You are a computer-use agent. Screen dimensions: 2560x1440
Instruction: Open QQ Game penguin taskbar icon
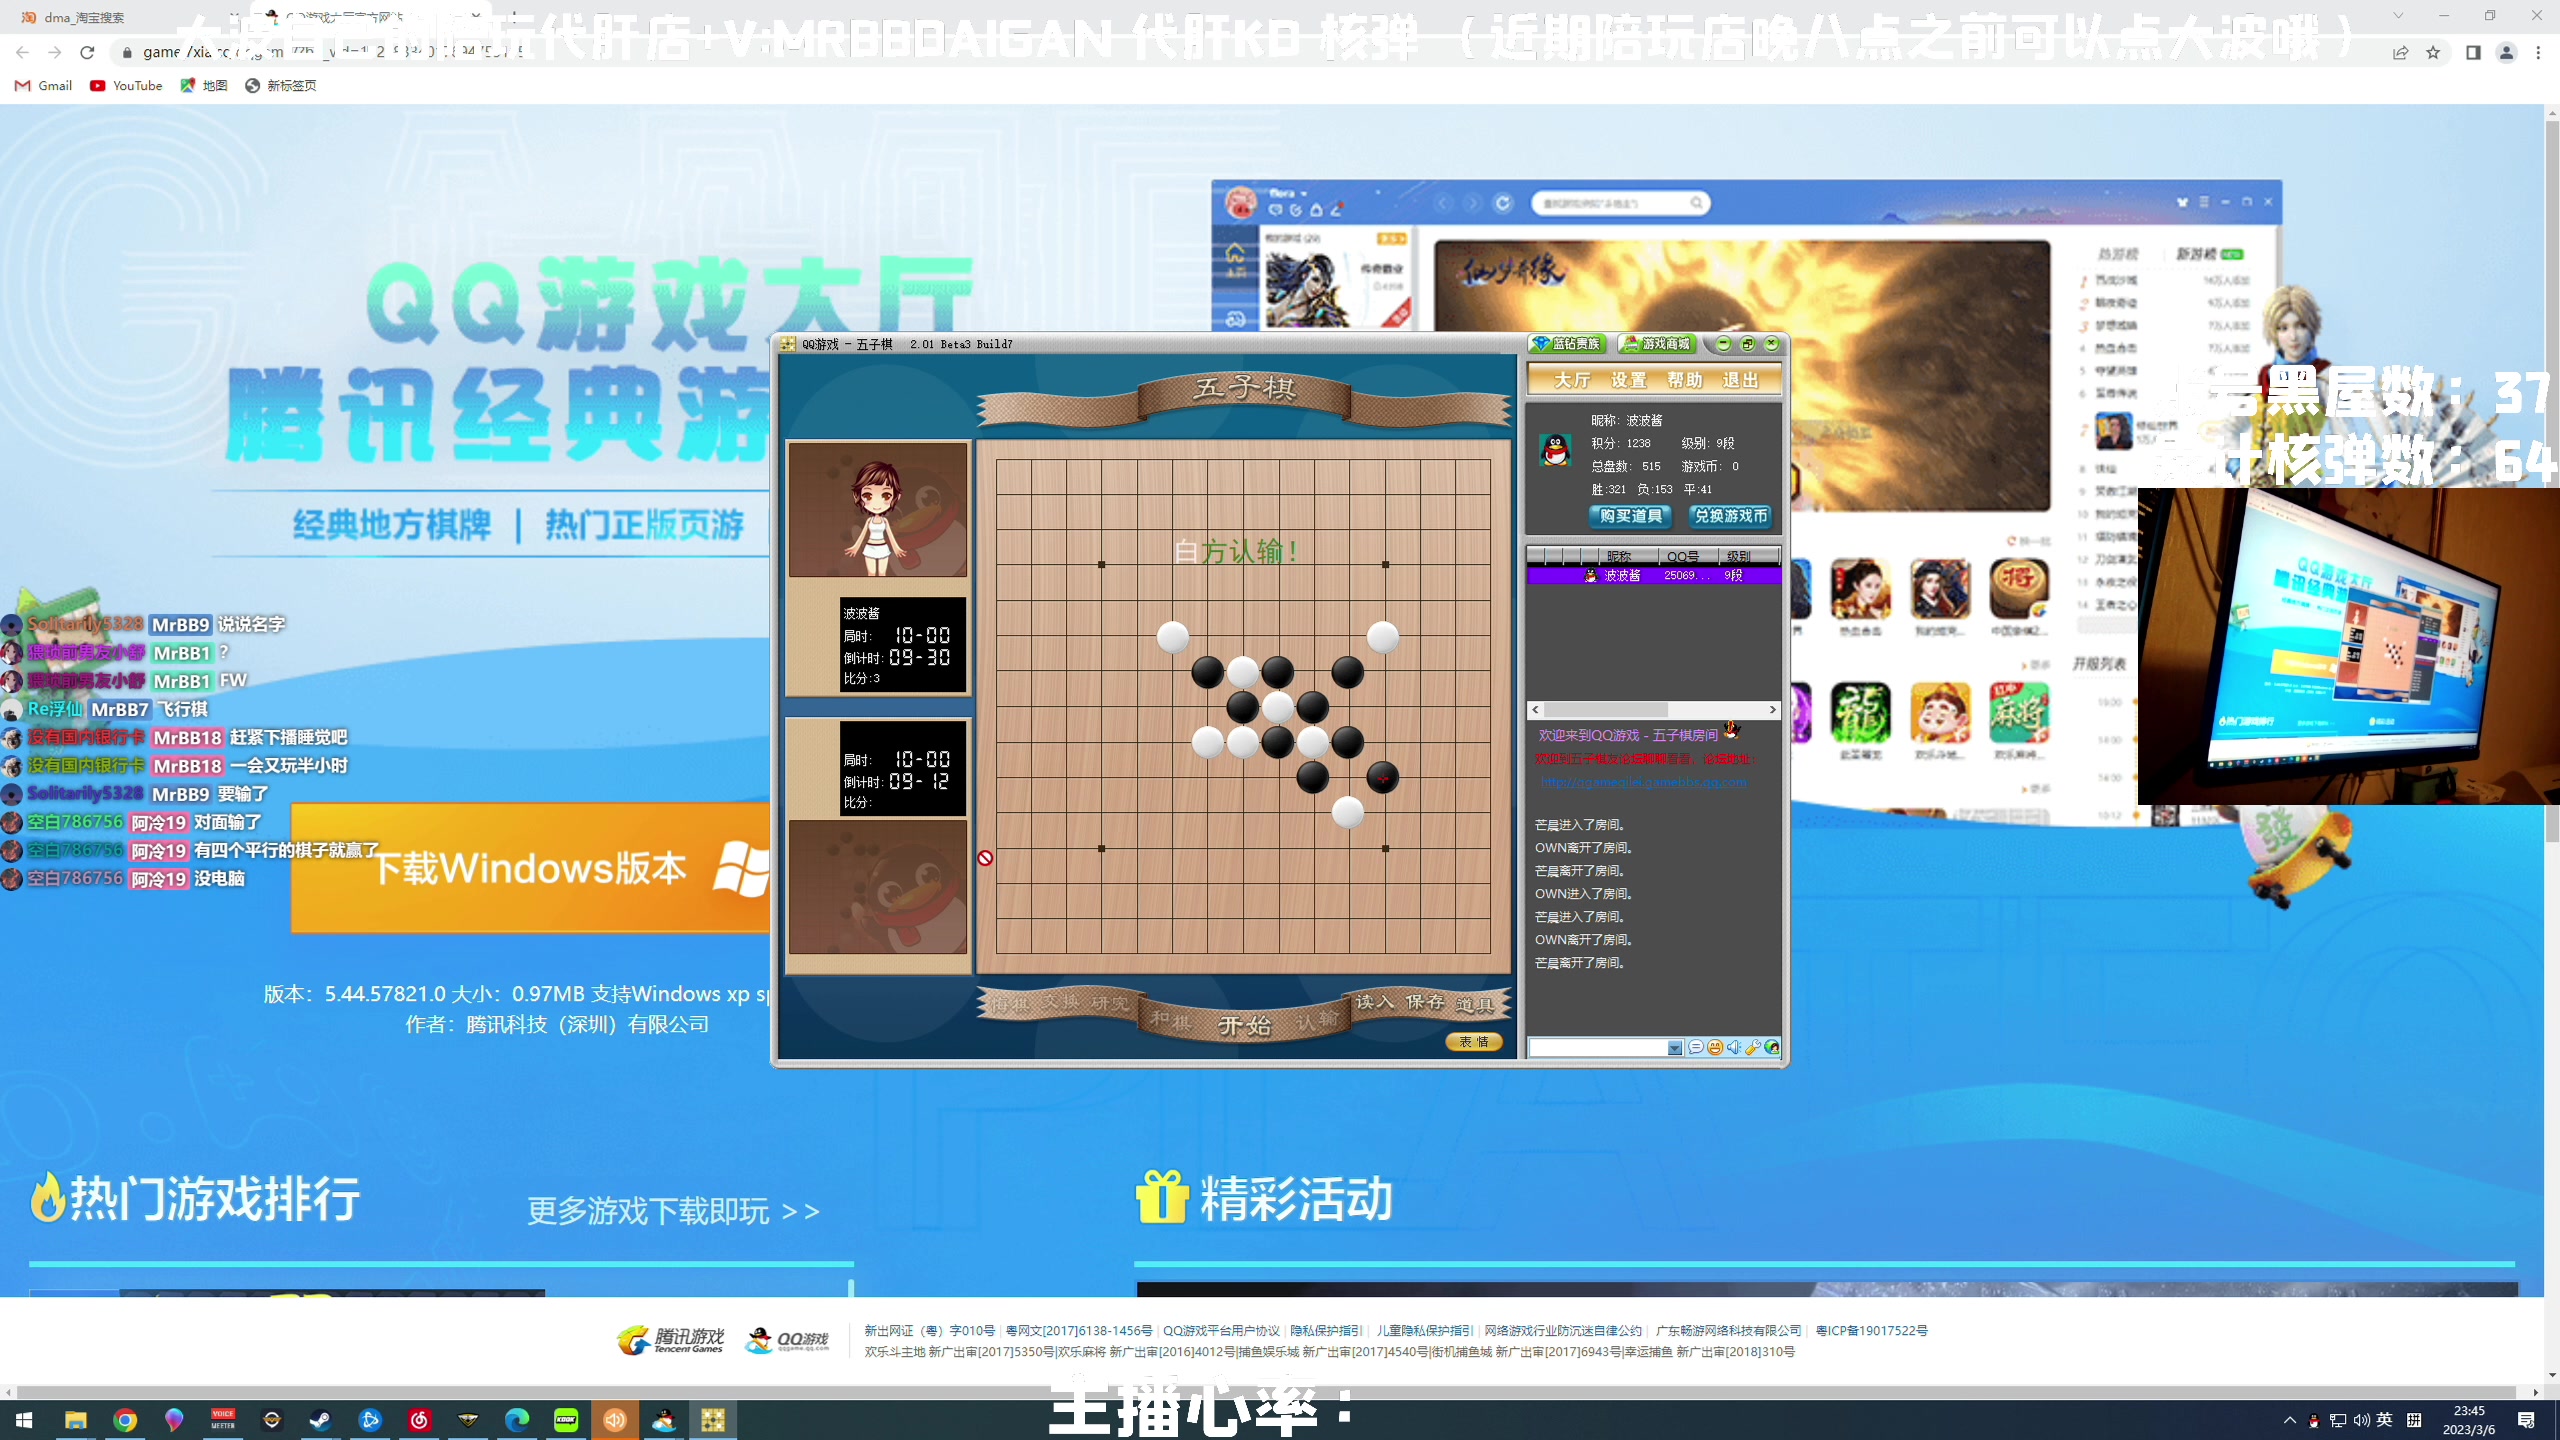(x=664, y=1420)
